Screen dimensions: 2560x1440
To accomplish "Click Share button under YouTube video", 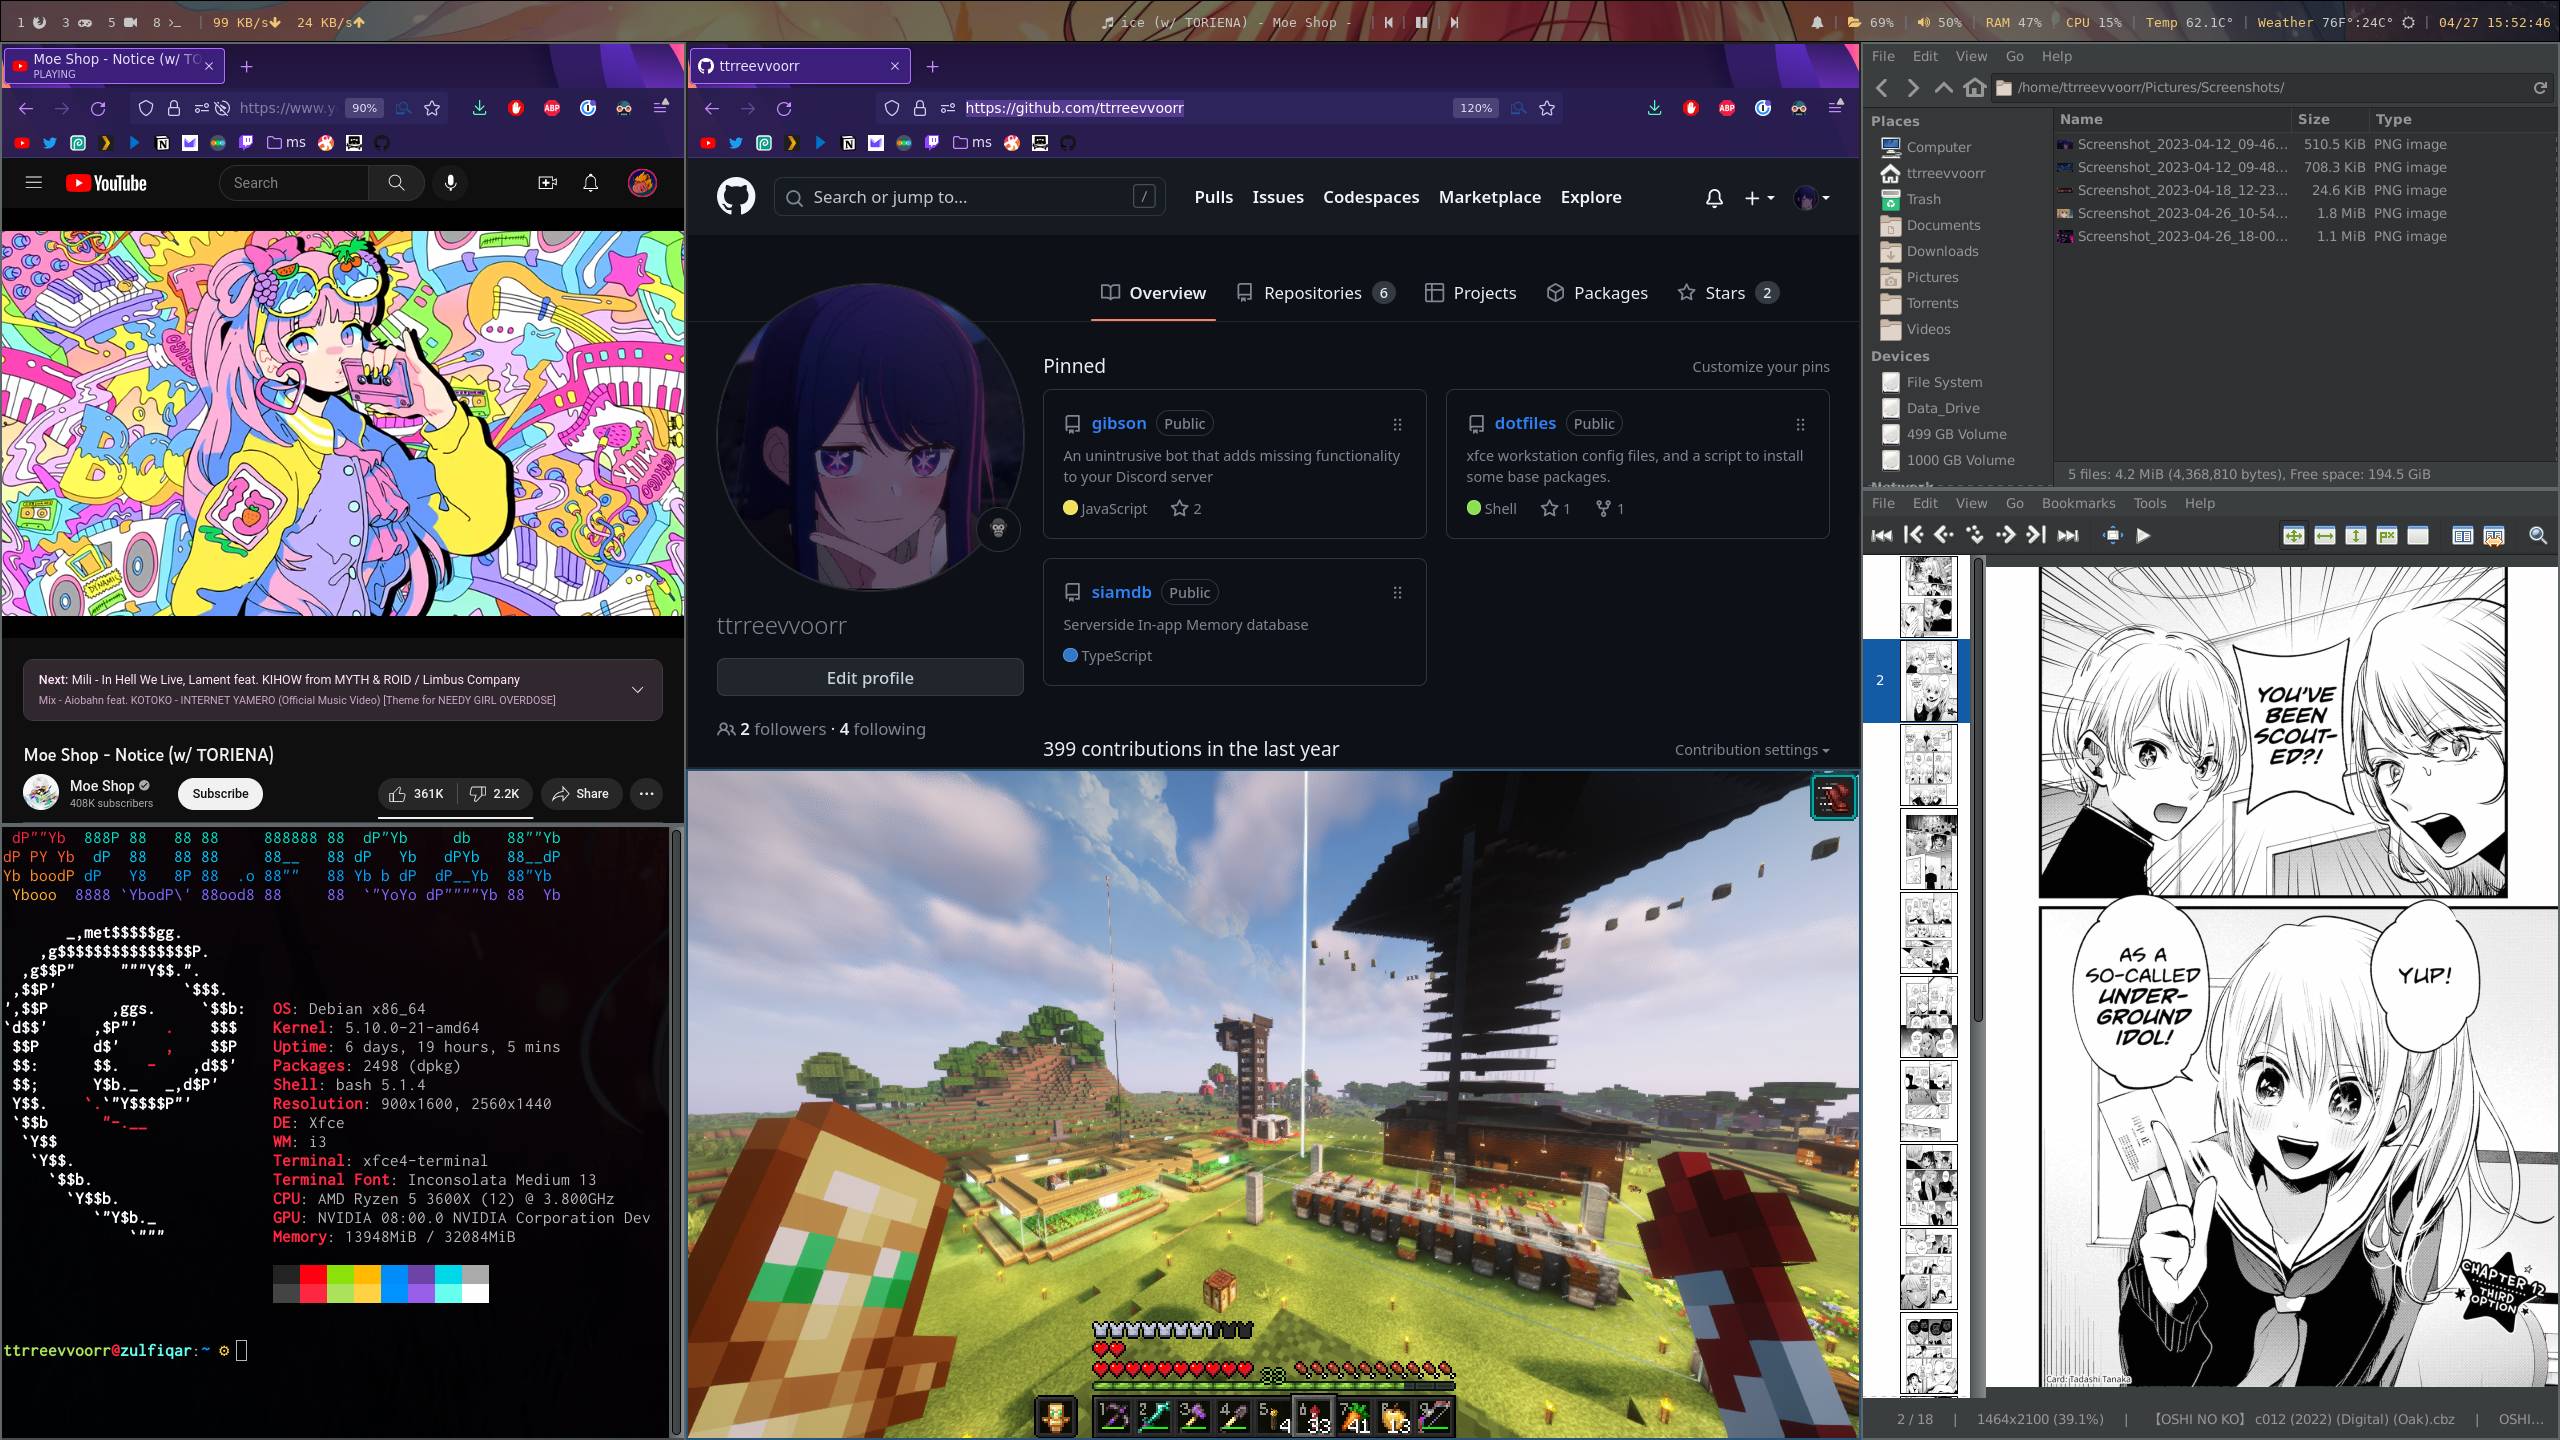I will pyautogui.click(x=580, y=794).
